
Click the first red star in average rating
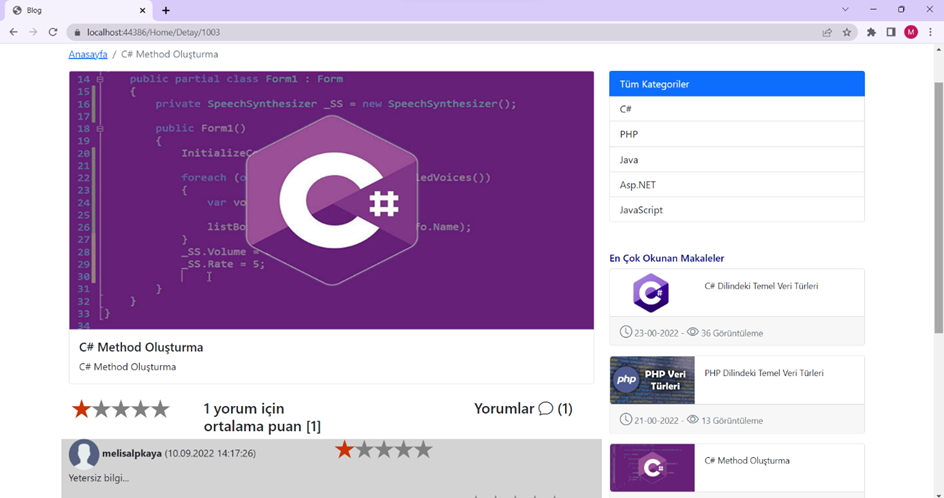[81, 409]
